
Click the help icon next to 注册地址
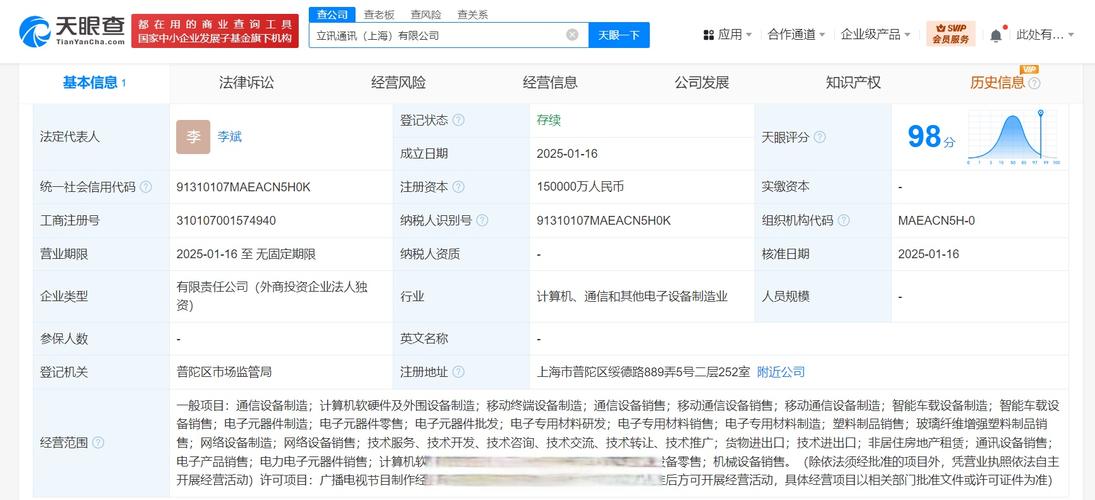click(x=458, y=372)
